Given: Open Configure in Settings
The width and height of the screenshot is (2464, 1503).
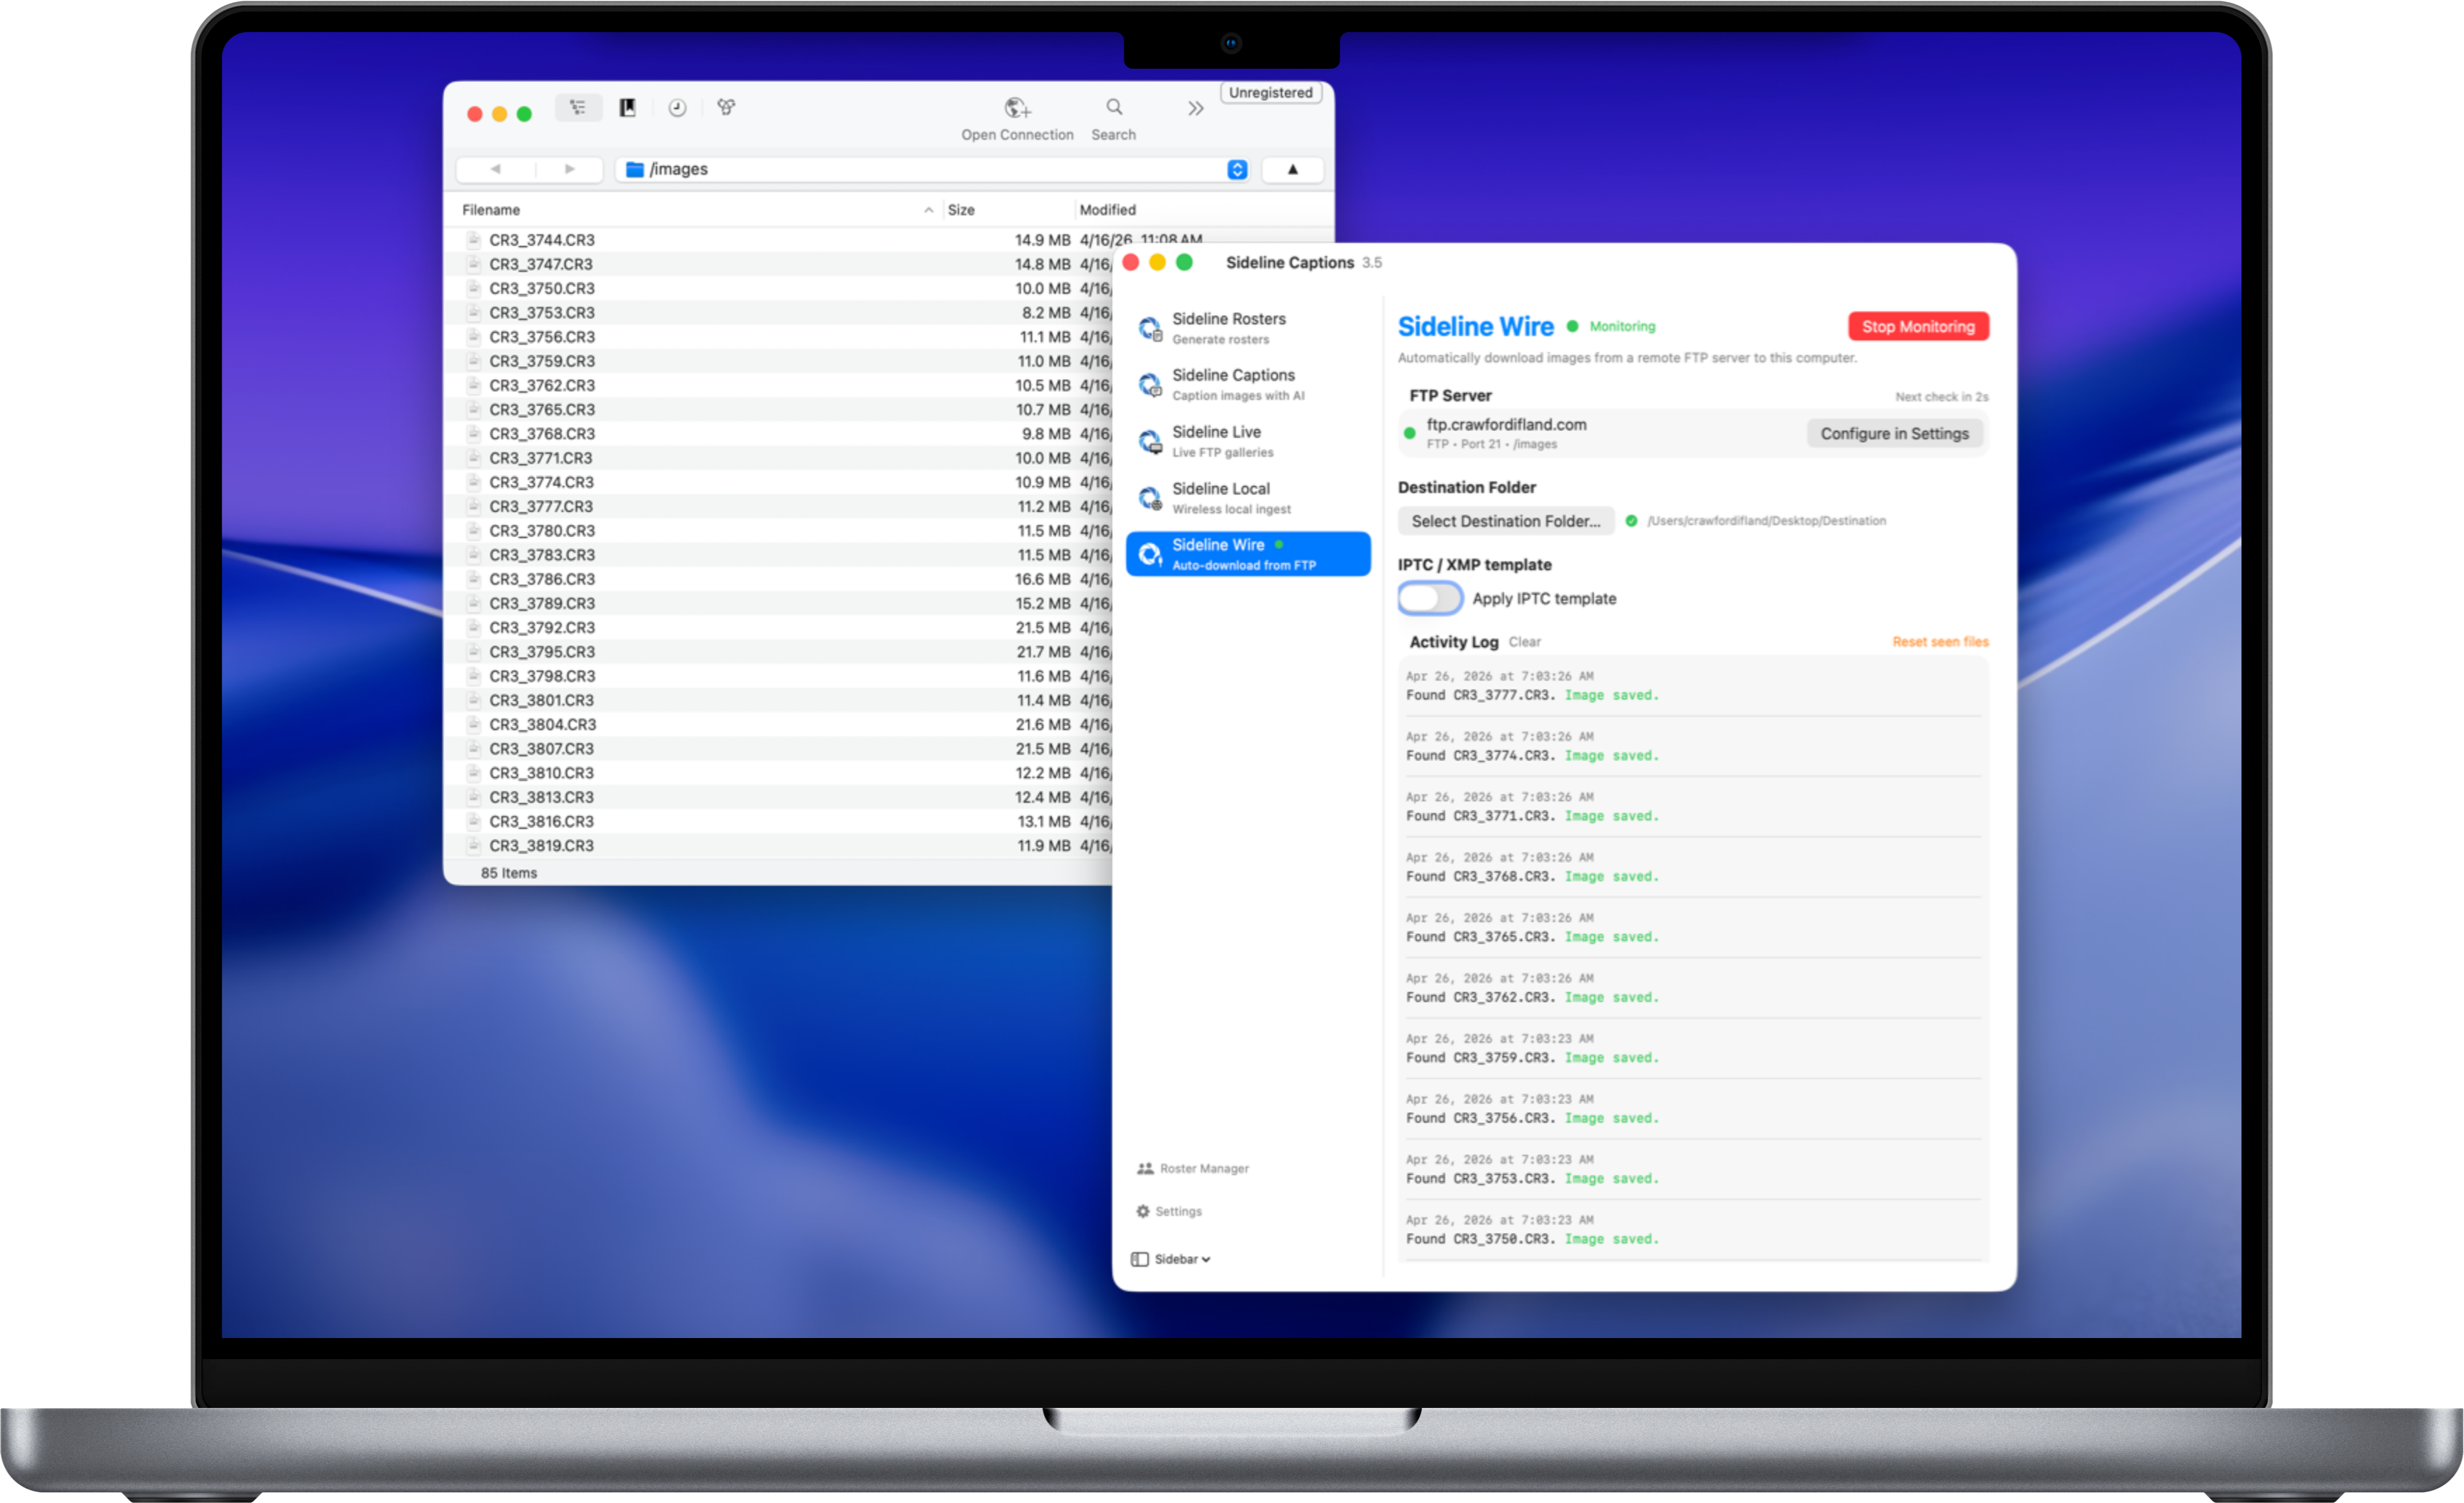Looking at the screenshot, I should 1894,433.
